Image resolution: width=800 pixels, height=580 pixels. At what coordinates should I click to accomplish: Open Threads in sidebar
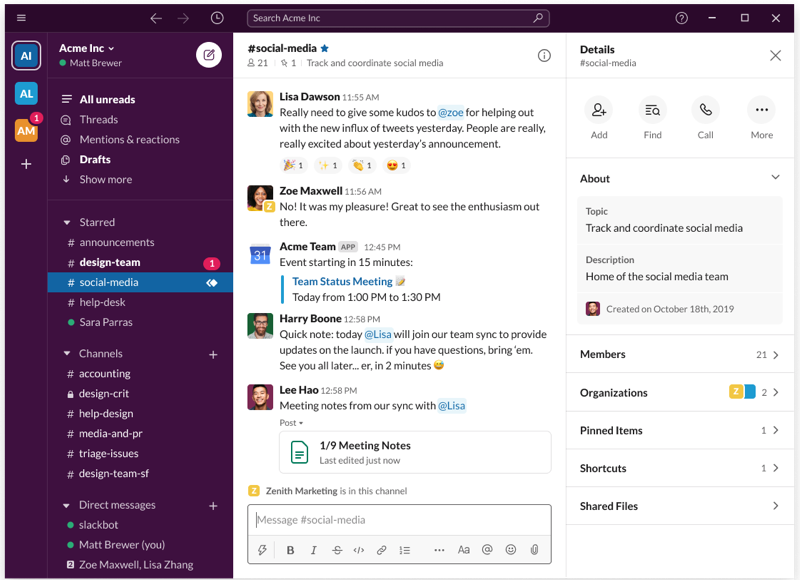[x=98, y=120]
